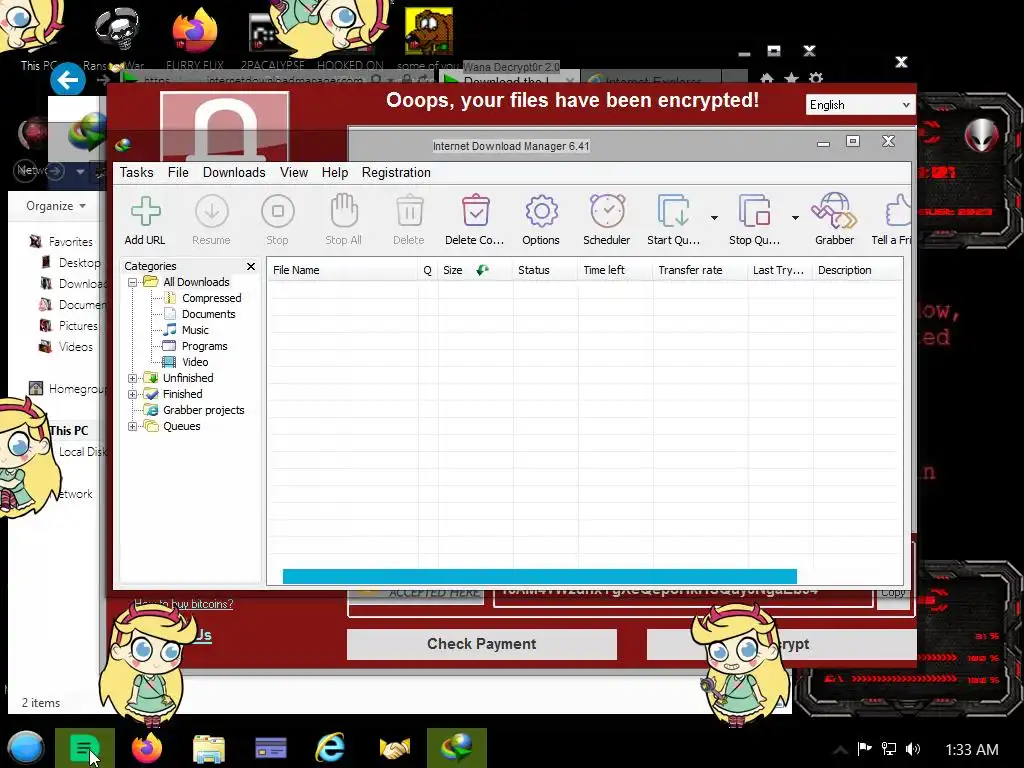Select Documents category in IDM
This screenshot has width=1024, height=768.
[x=208, y=314]
